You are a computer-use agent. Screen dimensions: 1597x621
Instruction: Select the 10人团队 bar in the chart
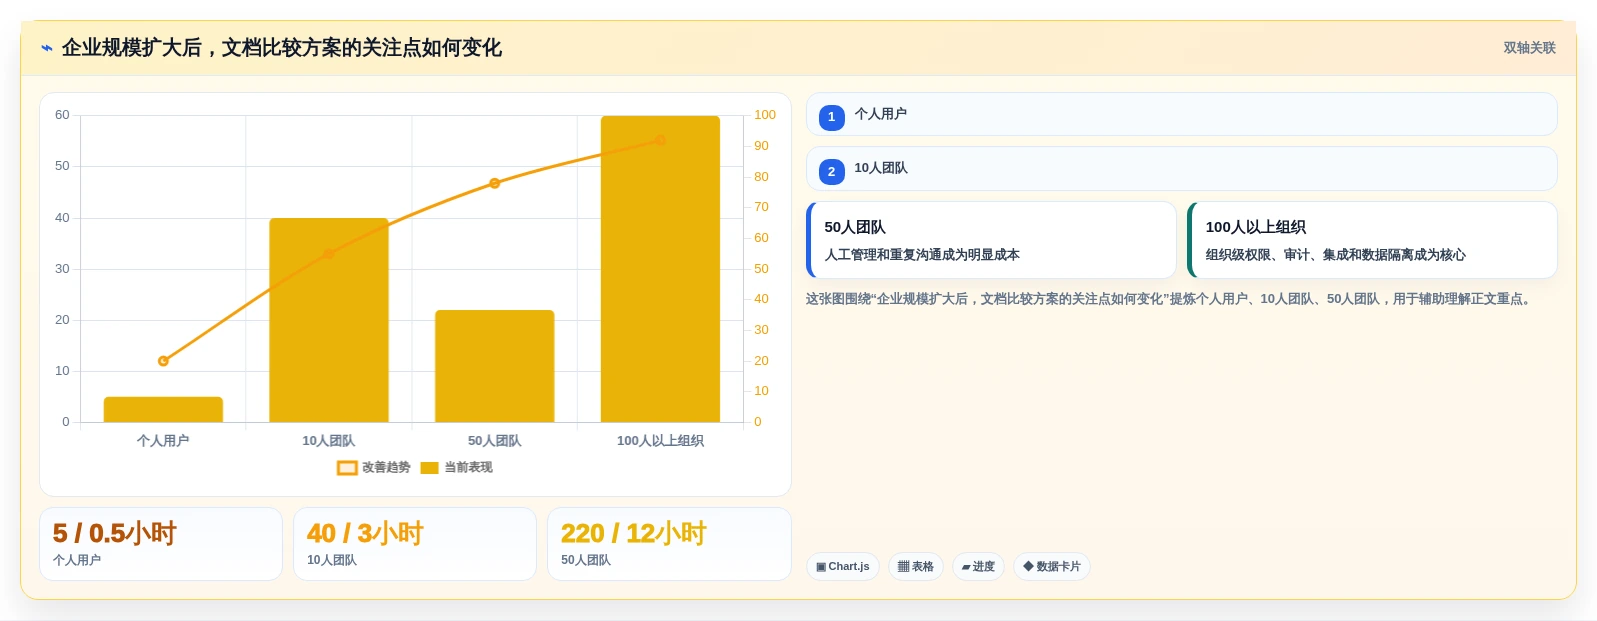pyautogui.click(x=329, y=320)
